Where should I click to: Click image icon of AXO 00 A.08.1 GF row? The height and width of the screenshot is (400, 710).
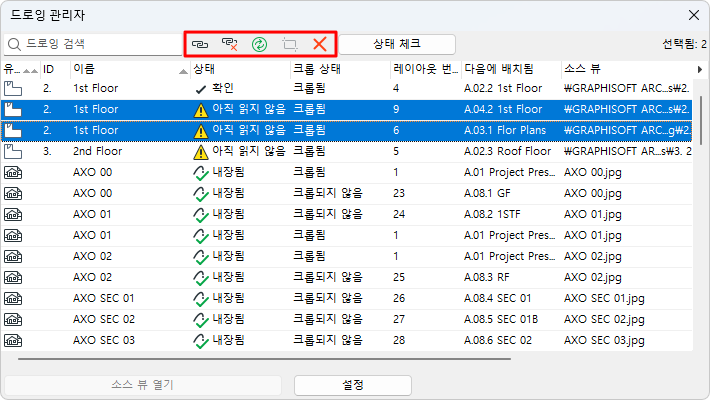click(13, 193)
